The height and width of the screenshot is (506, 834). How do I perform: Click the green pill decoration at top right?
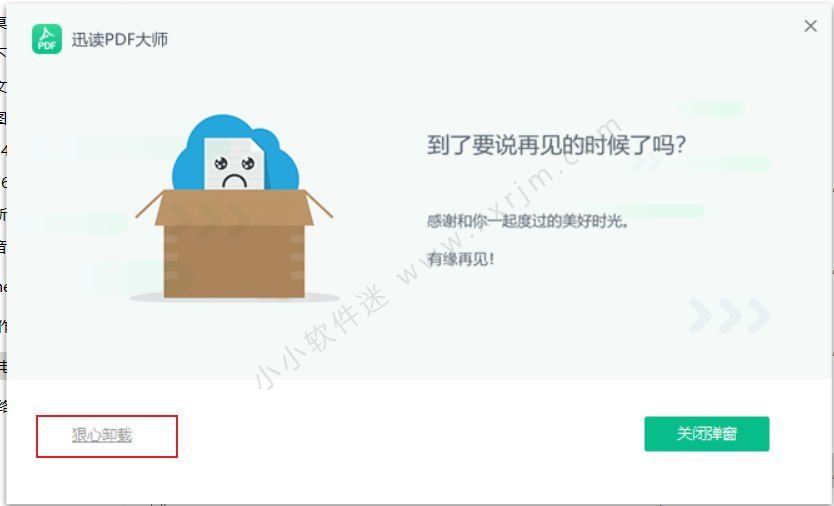(711, 110)
